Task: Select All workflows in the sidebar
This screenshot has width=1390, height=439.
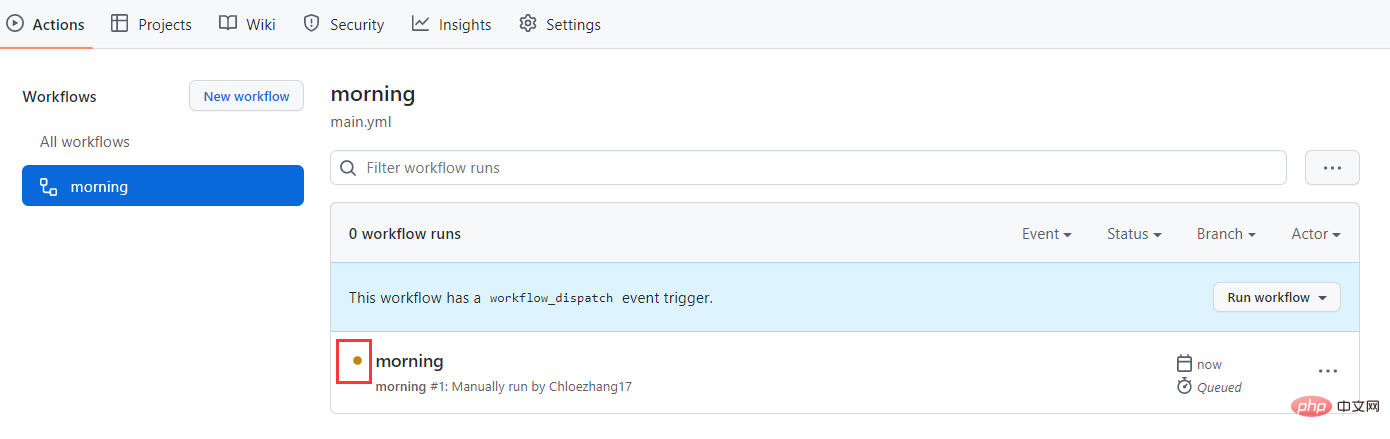Action: [85, 142]
